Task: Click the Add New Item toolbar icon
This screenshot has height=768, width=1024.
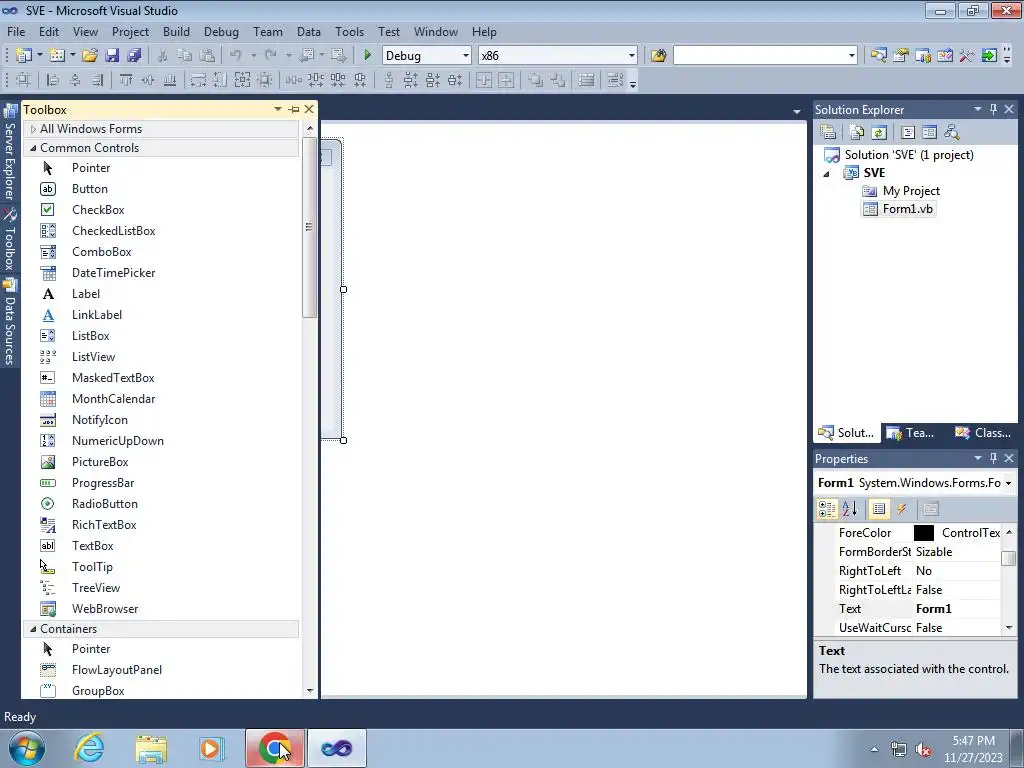Action: pos(57,56)
